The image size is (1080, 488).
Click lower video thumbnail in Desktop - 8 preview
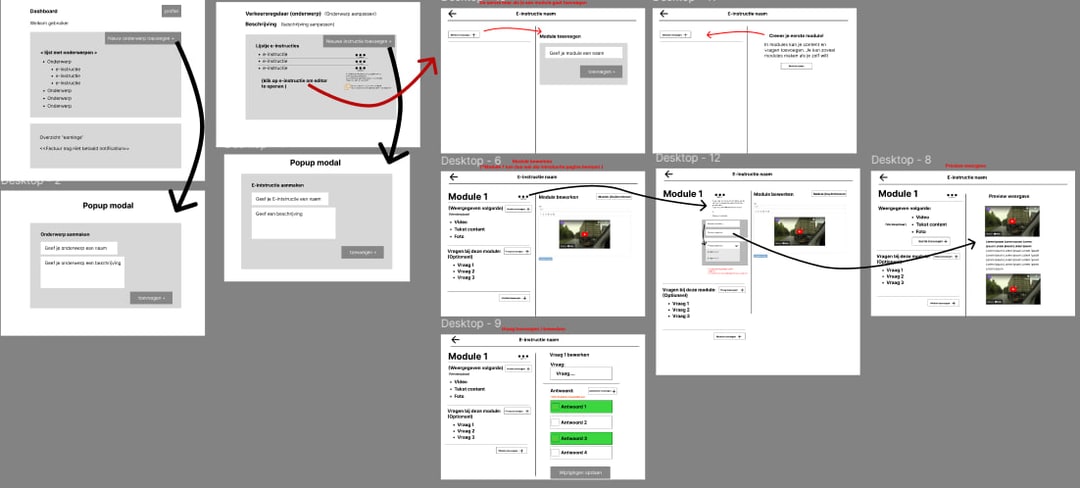(1012, 289)
